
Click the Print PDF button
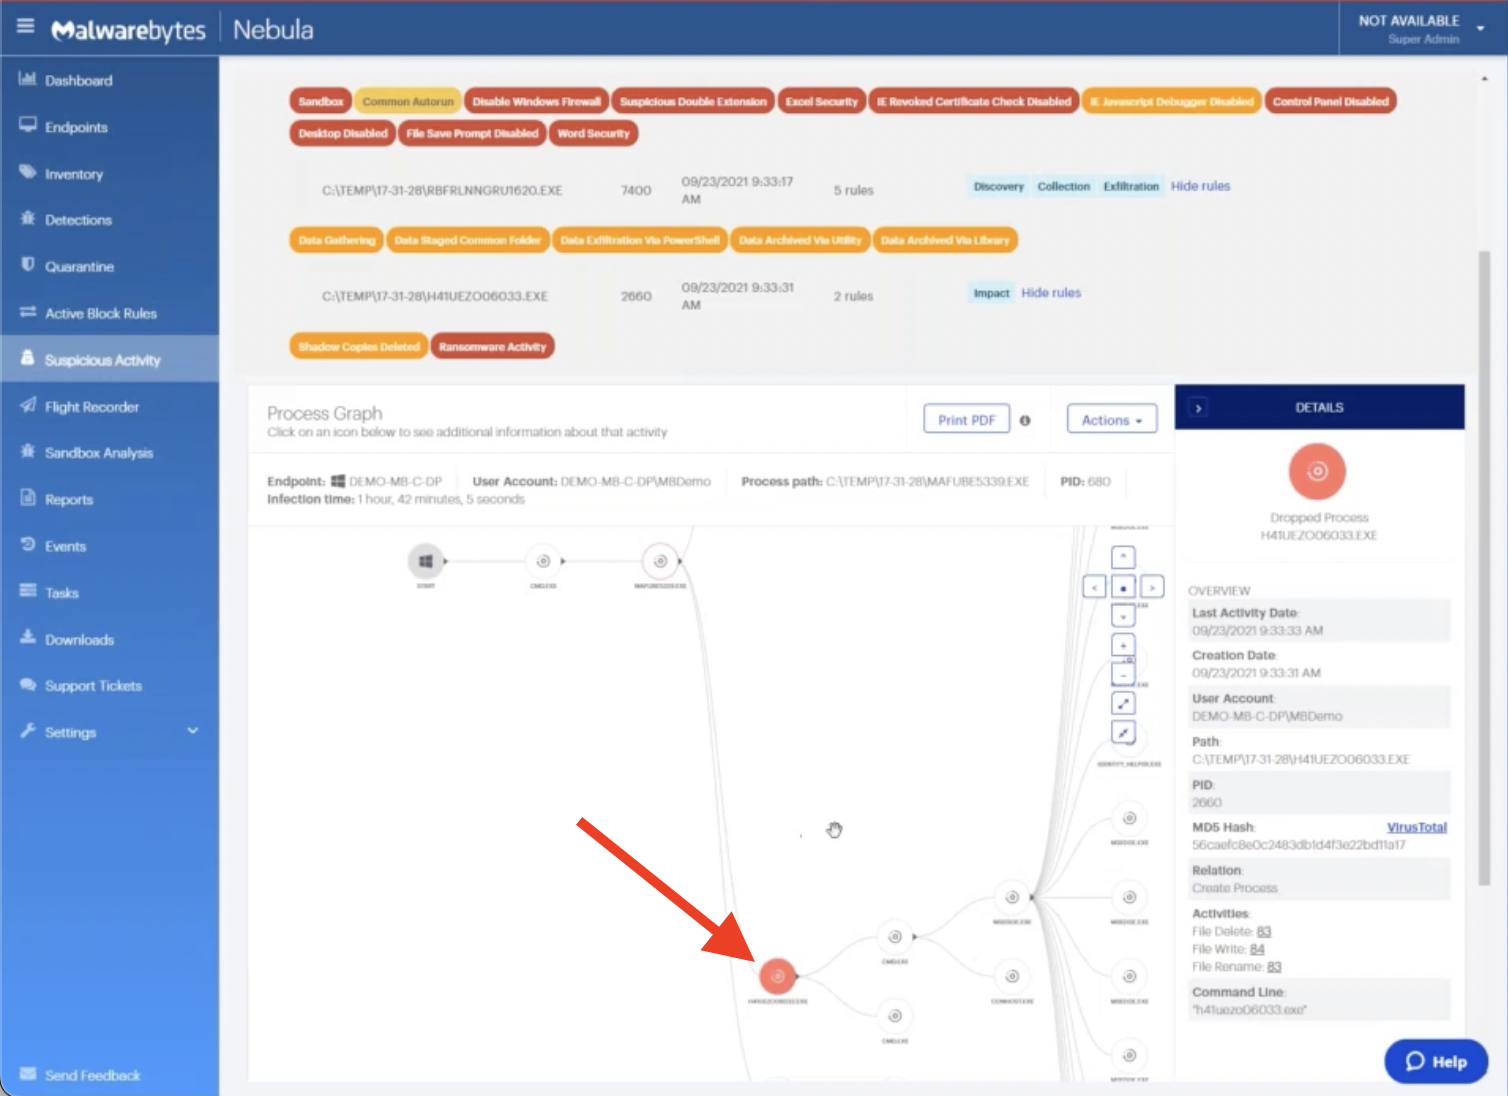(x=966, y=420)
